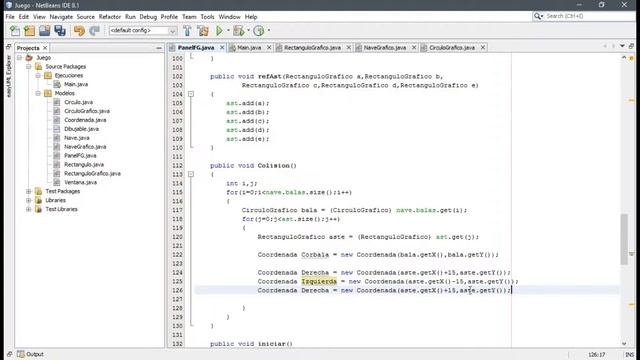Close the NaveGrafico.java tab

[414, 48]
